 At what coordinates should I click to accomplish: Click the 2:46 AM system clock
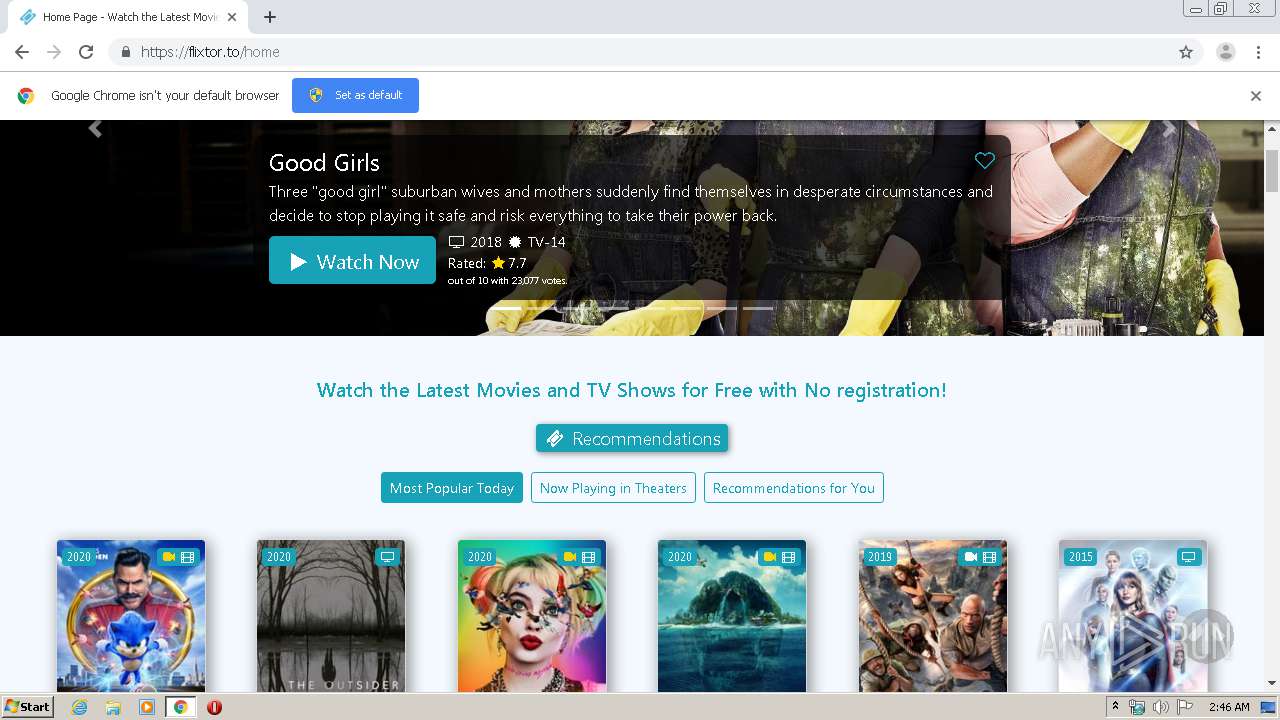click(x=1229, y=707)
